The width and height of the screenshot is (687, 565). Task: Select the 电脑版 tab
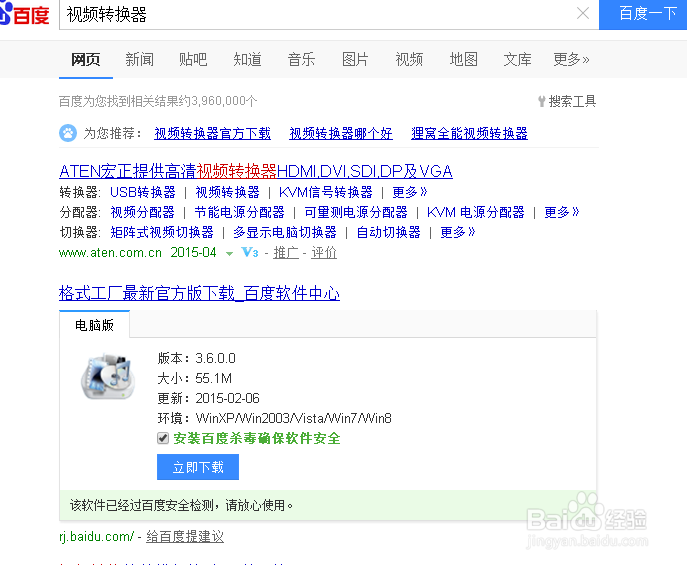tap(94, 325)
